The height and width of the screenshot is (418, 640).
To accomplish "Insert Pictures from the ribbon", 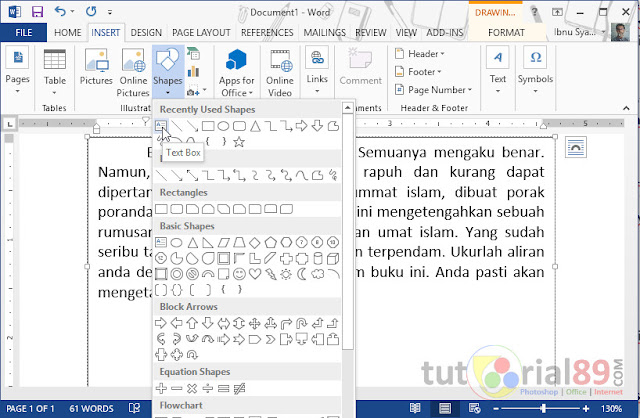I will coord(96,67).
